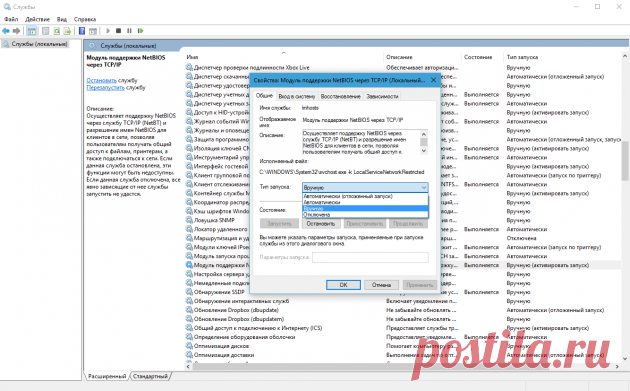Image resolution: width=630 pixels, height=391 pixels.
Task: Click gear icon of Xbox Live service row
Action: (189, 68)
